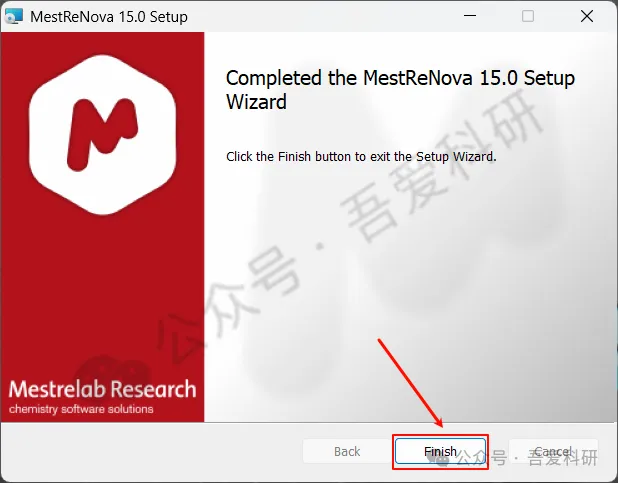Click the large diagonal 公众号 watermark text

click(229, 304)
